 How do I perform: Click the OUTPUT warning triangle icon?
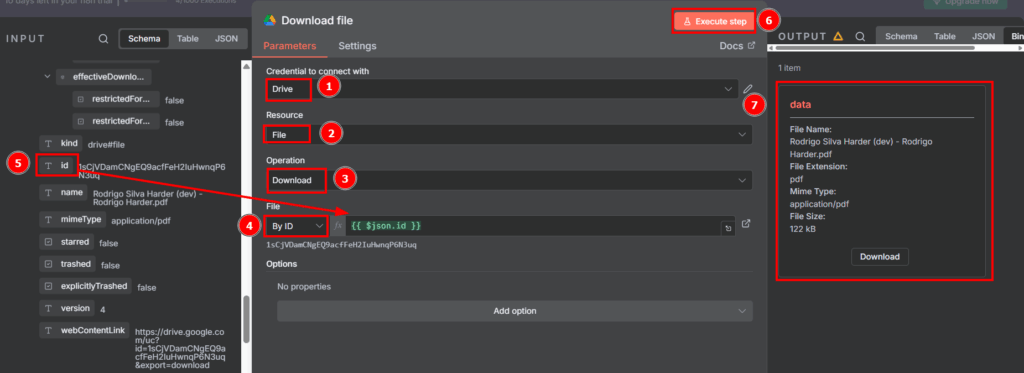point(839,37)
